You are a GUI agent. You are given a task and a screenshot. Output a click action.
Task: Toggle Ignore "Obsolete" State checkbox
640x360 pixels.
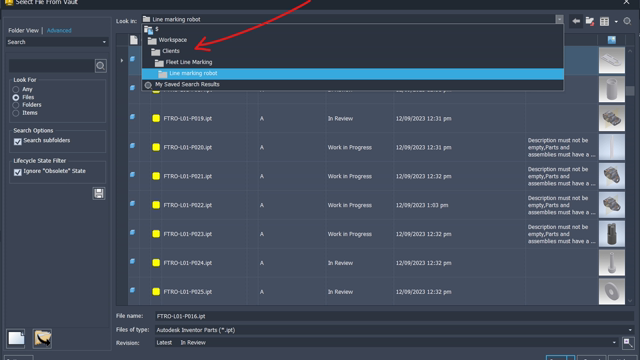coord(18,172)
